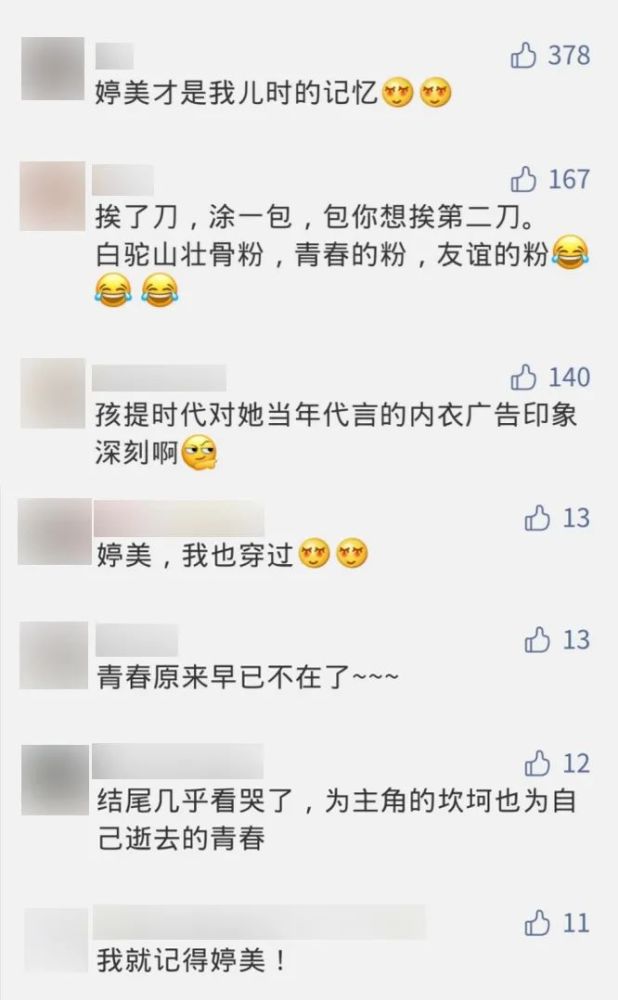This screenshot has height=1000, width=618.
Task: Open username above 婷美才是我儿时的记忆
Action: point(114,56)
